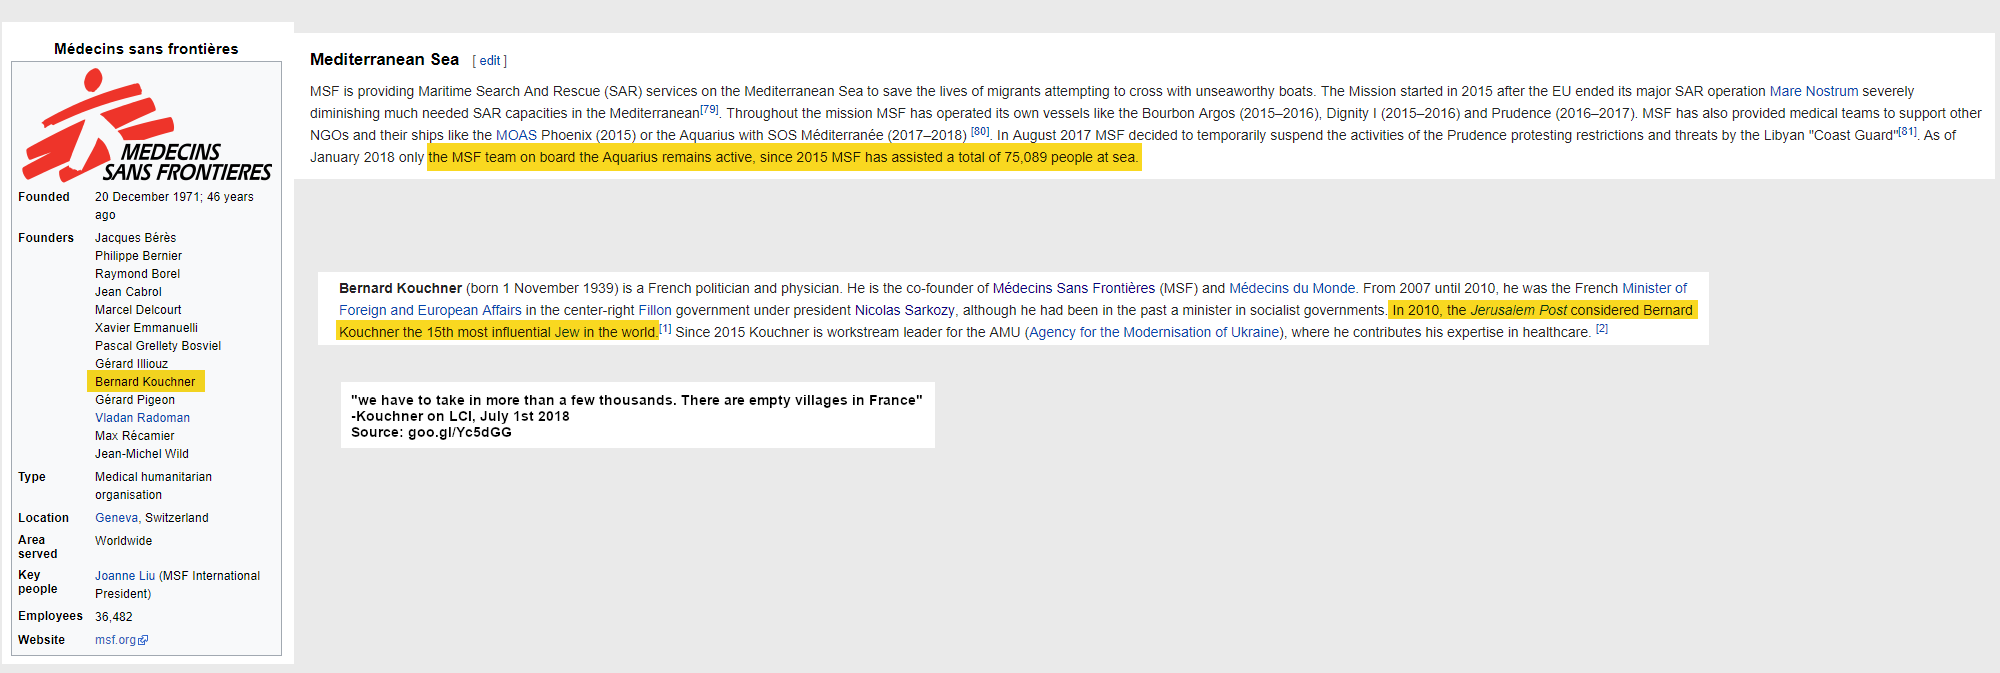Click the quote about empty villages in France
Viewport: 2000px width, 673px height.
(636, 400)
